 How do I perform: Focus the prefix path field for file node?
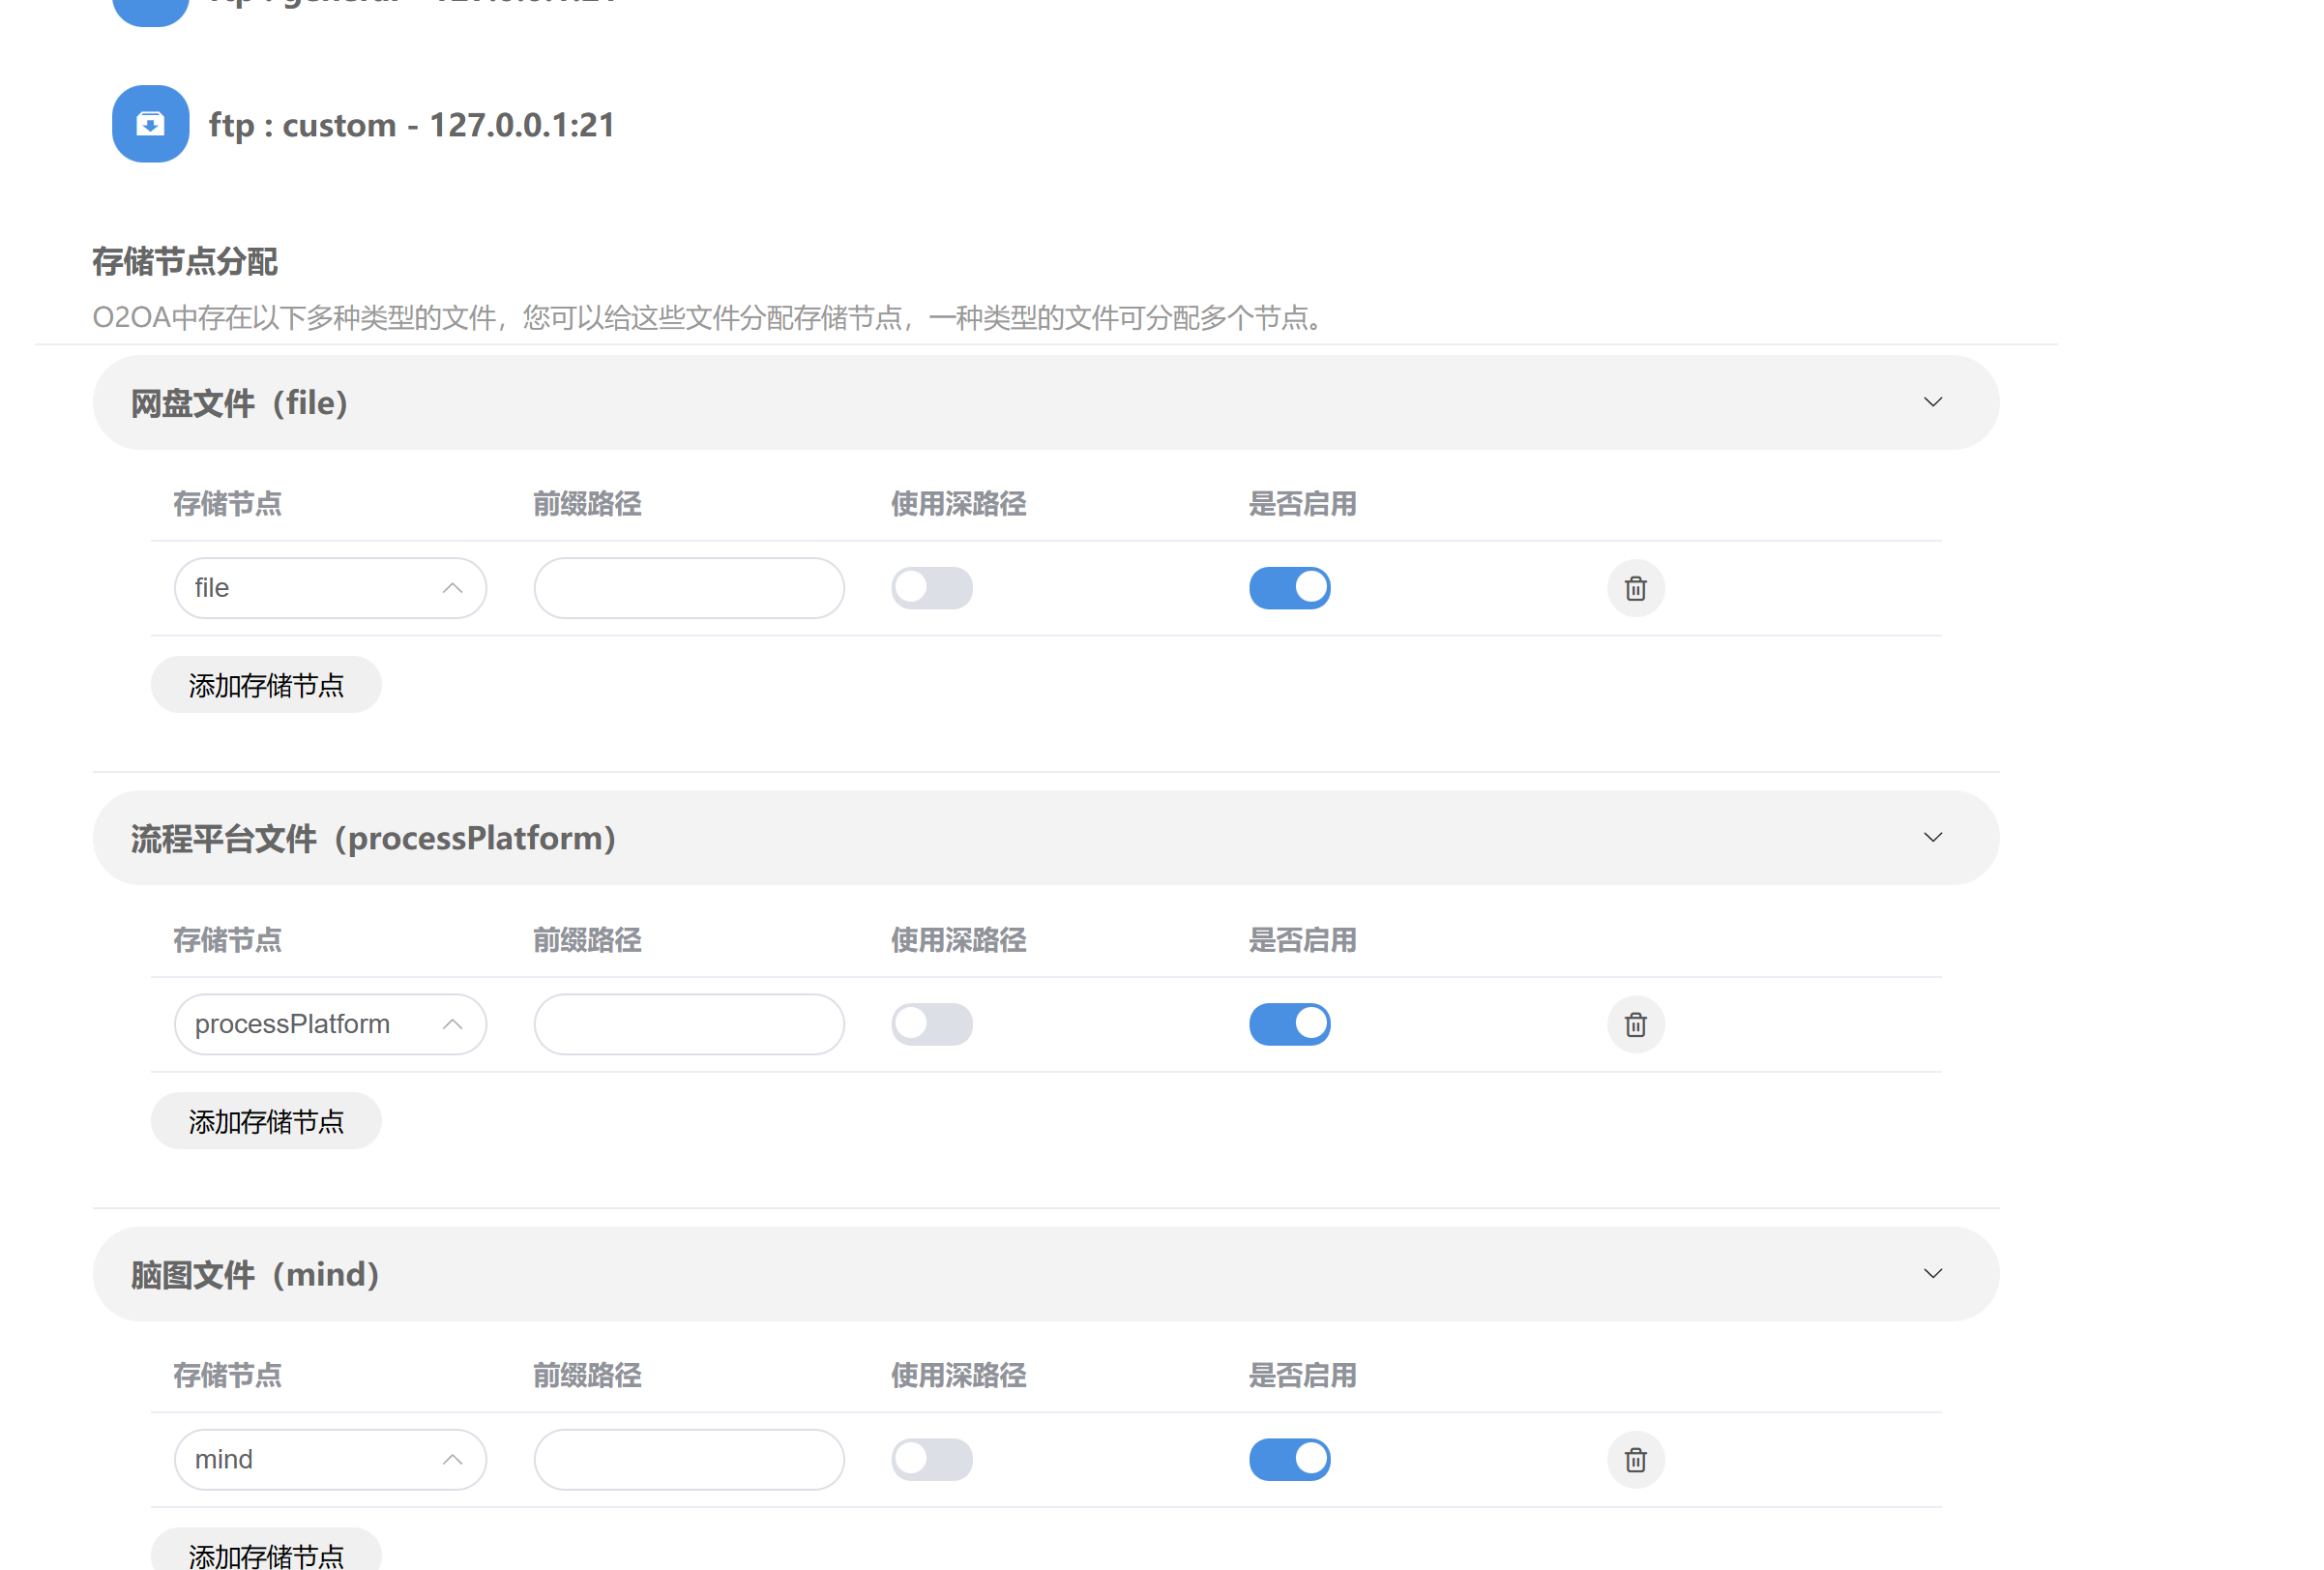point(688,588)
